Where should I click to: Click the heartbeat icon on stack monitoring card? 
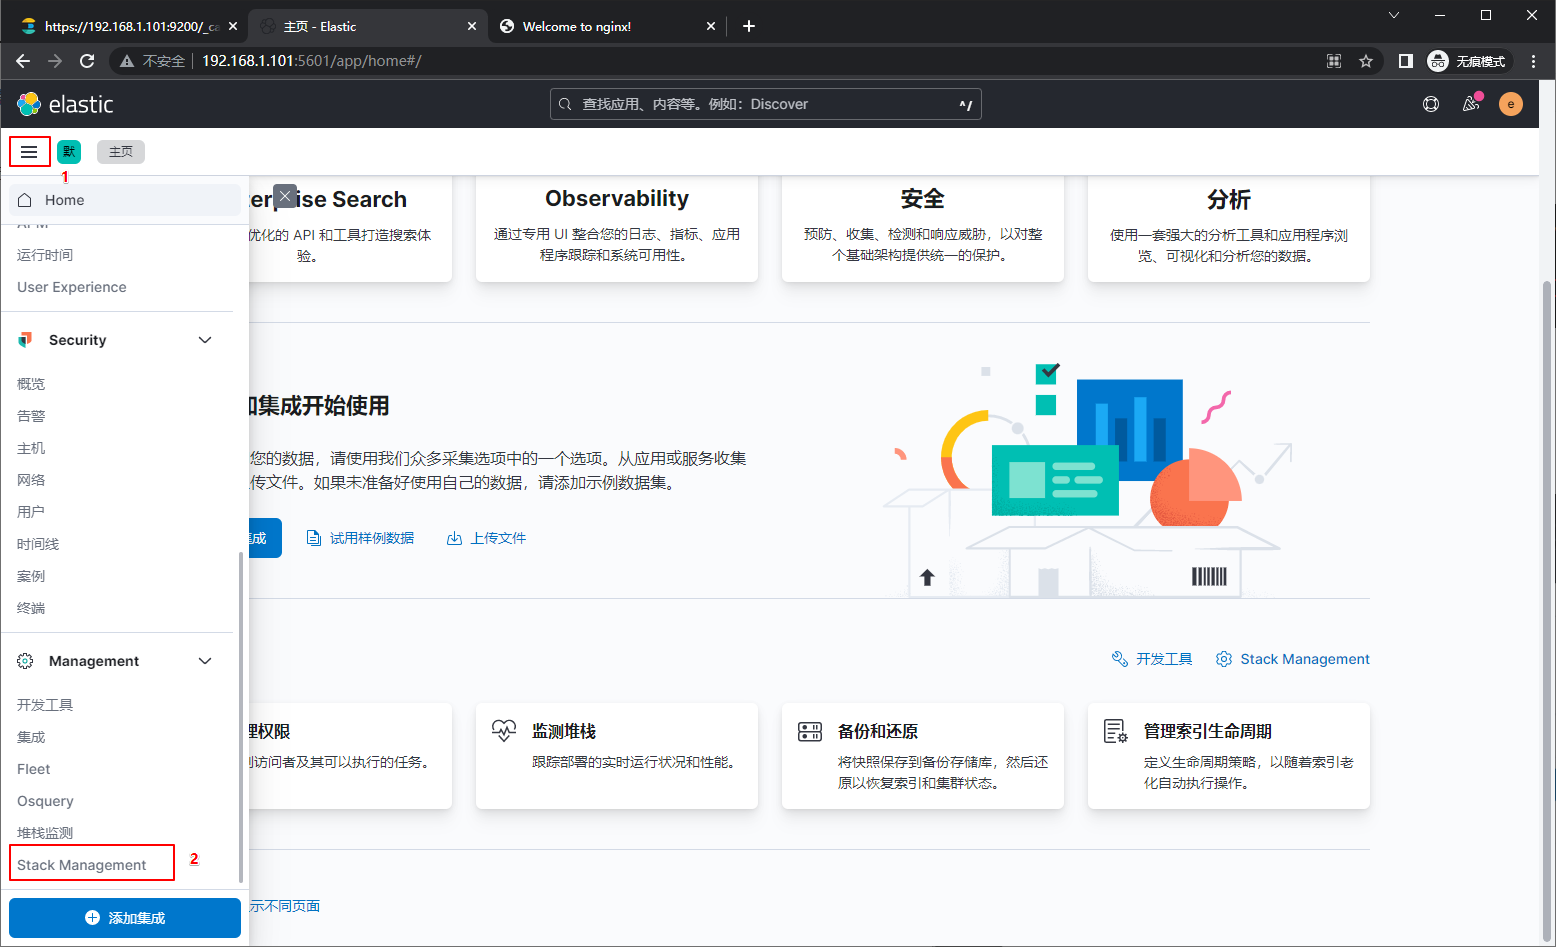click(x=504, y=731)
